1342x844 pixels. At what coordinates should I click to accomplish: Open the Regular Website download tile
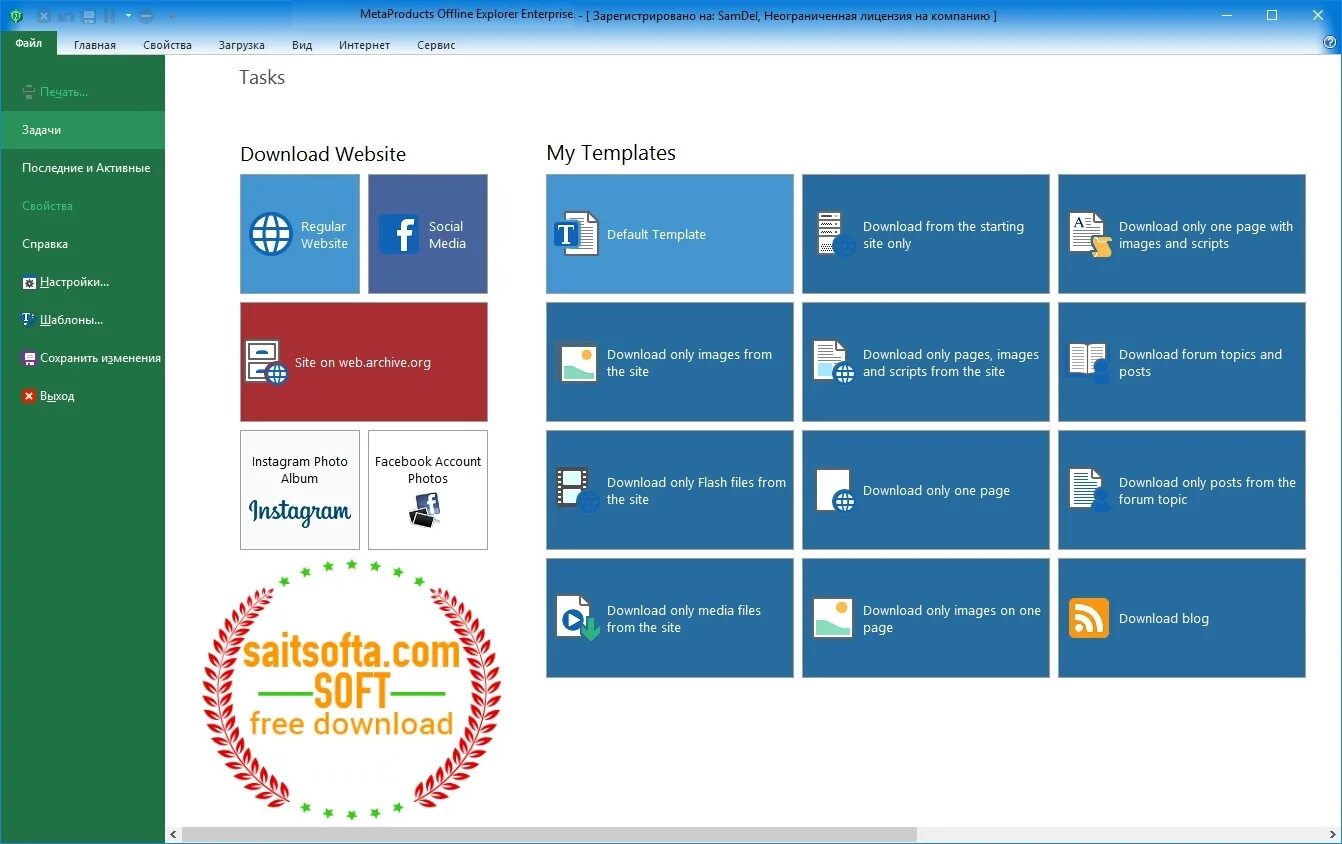tap(300, 234)
